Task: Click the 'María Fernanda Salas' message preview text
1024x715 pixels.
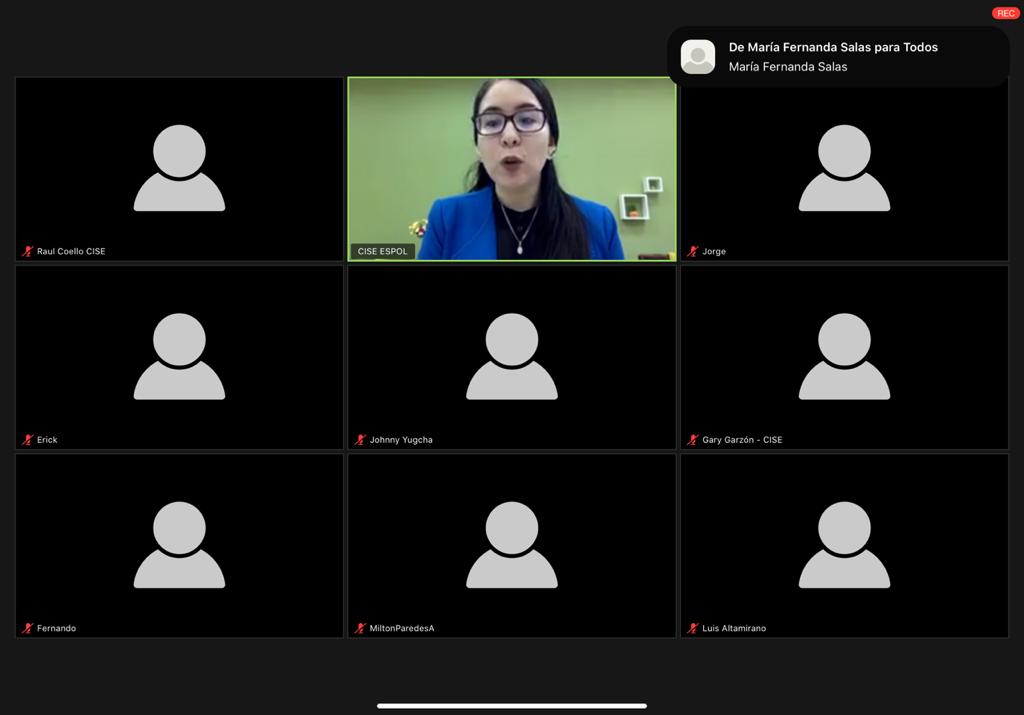Action: [x=788, y=67]
